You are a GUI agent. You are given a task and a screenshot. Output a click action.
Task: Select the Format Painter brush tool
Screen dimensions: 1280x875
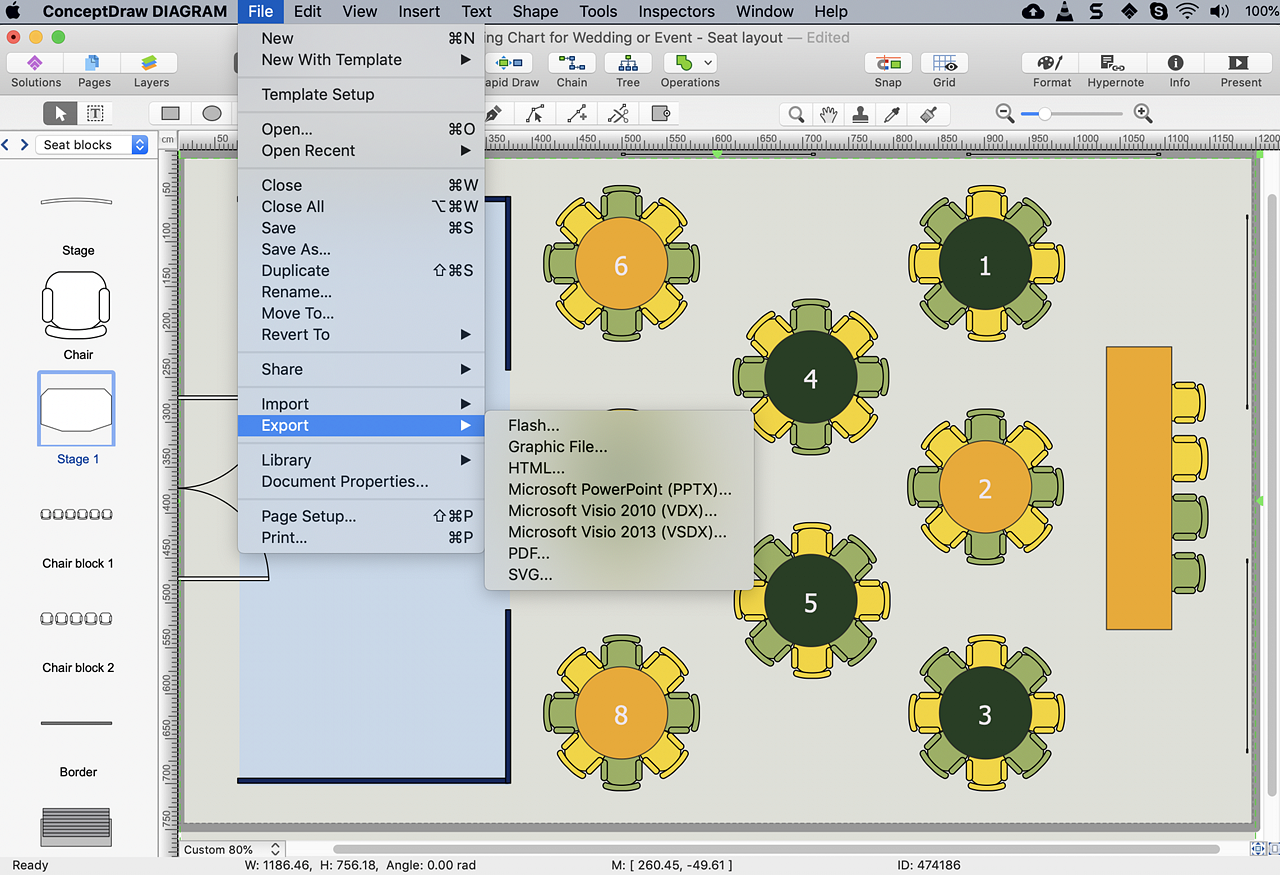pos(928,114)
